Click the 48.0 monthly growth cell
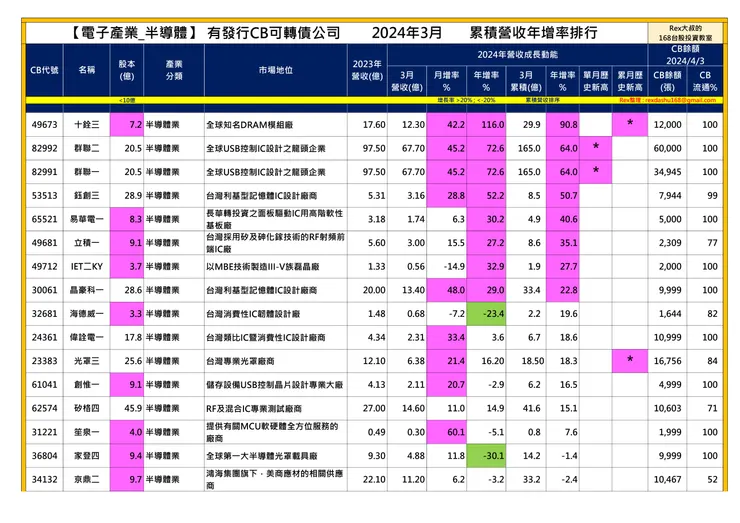The image size is (740, 523). 446,290
